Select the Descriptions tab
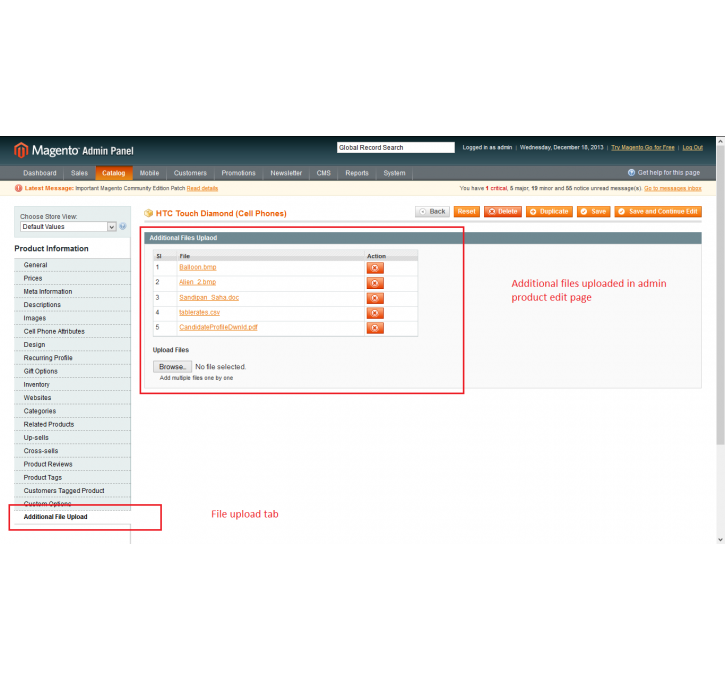Image resolution: width=725 pixels, height=680 pixels. (x=72, y=305)
